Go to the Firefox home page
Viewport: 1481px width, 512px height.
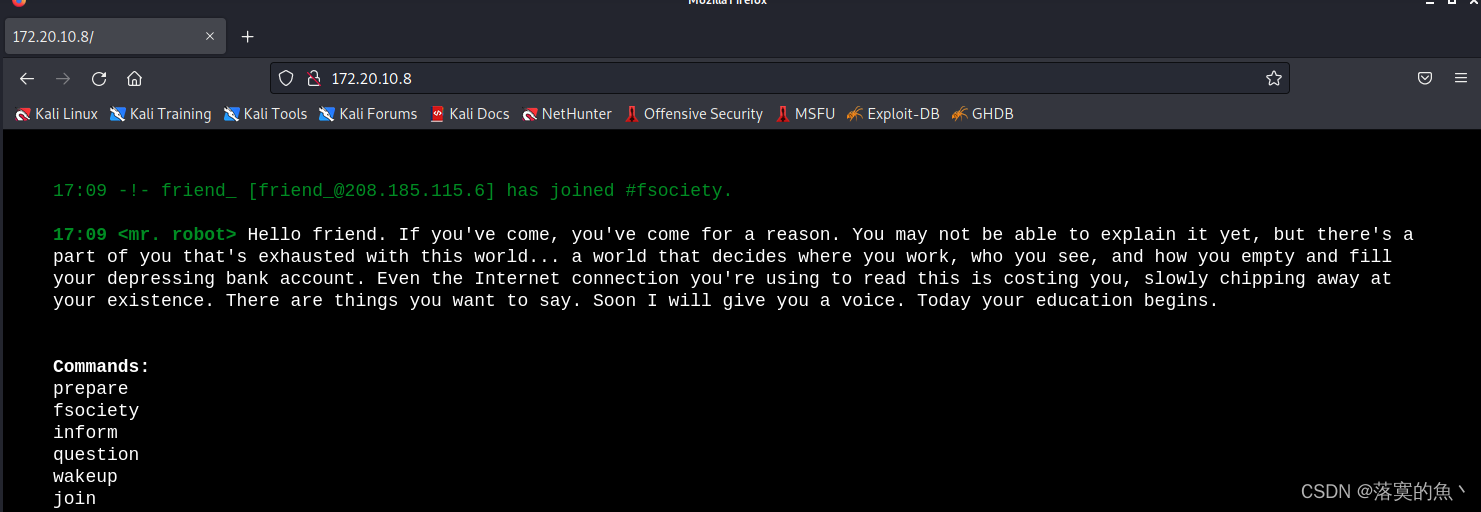pyautogui.click(x=134, y=78)
